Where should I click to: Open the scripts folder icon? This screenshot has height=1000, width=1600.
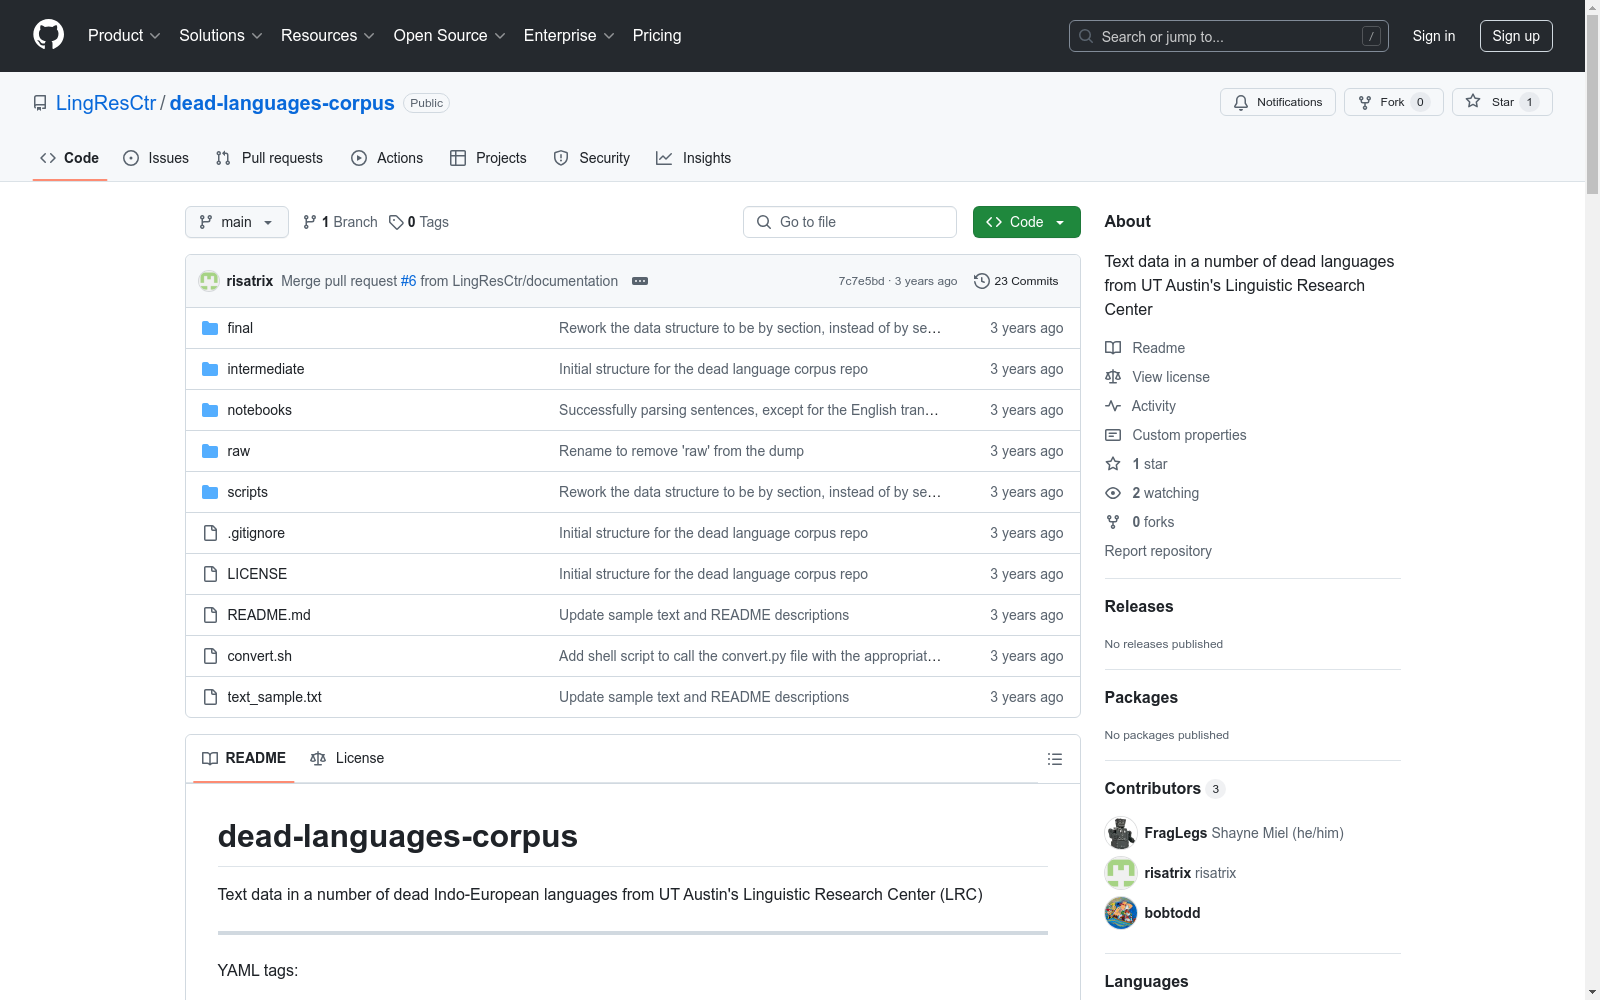coord(210,492)
